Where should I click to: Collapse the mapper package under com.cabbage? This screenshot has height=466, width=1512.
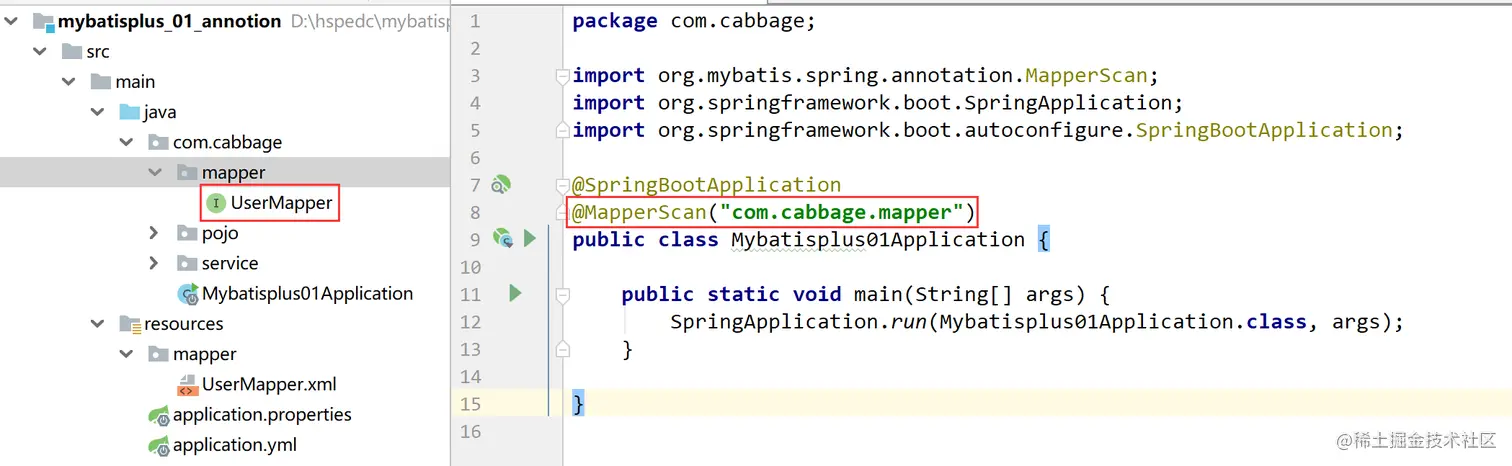point(155,173)
